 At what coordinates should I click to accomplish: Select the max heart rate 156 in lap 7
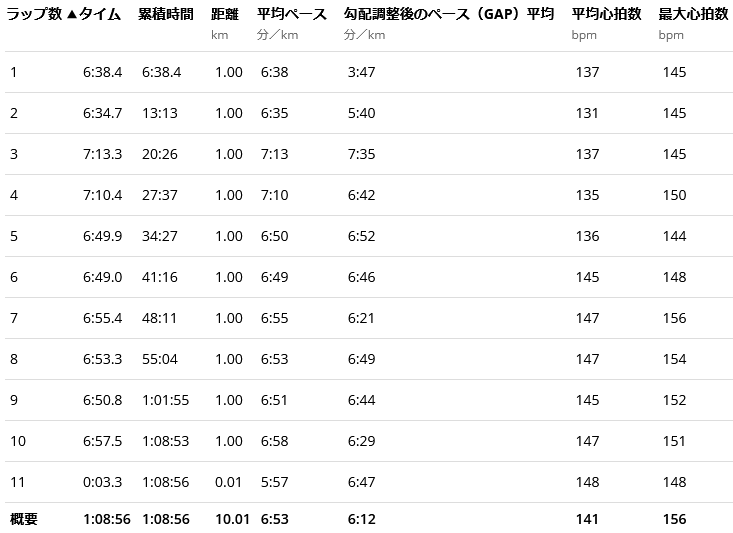point(674,318)
